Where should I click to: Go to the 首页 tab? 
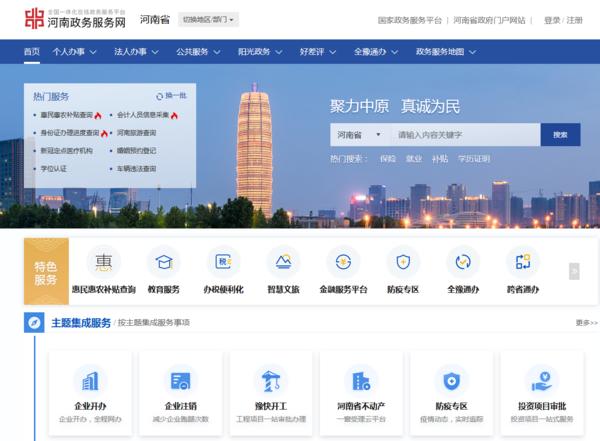click(32, 51)
